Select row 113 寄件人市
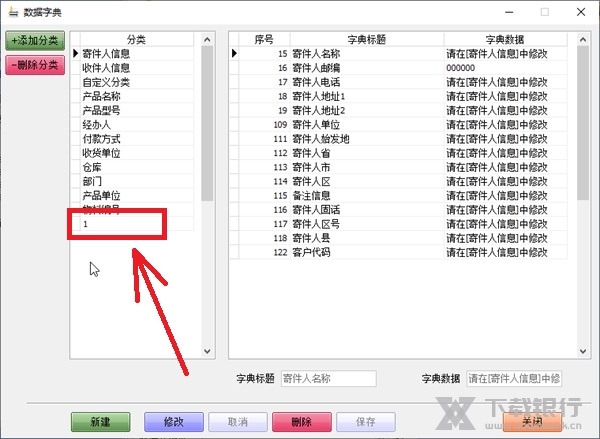 click(398, 167)
